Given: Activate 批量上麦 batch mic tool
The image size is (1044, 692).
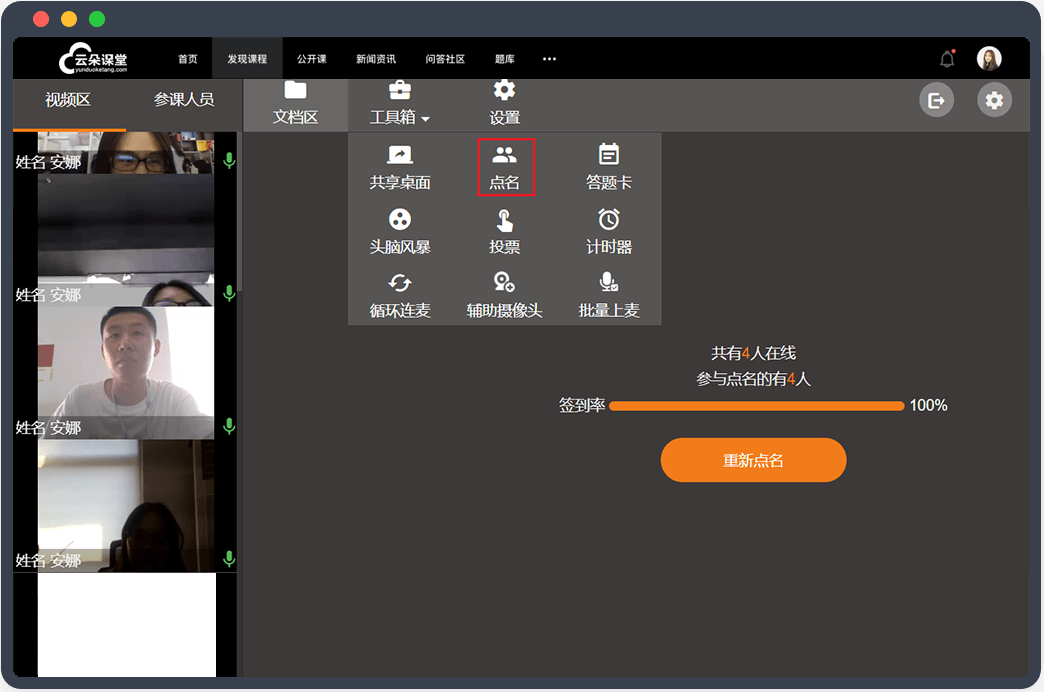Looking at the screenshot, I should pos(608,296).
